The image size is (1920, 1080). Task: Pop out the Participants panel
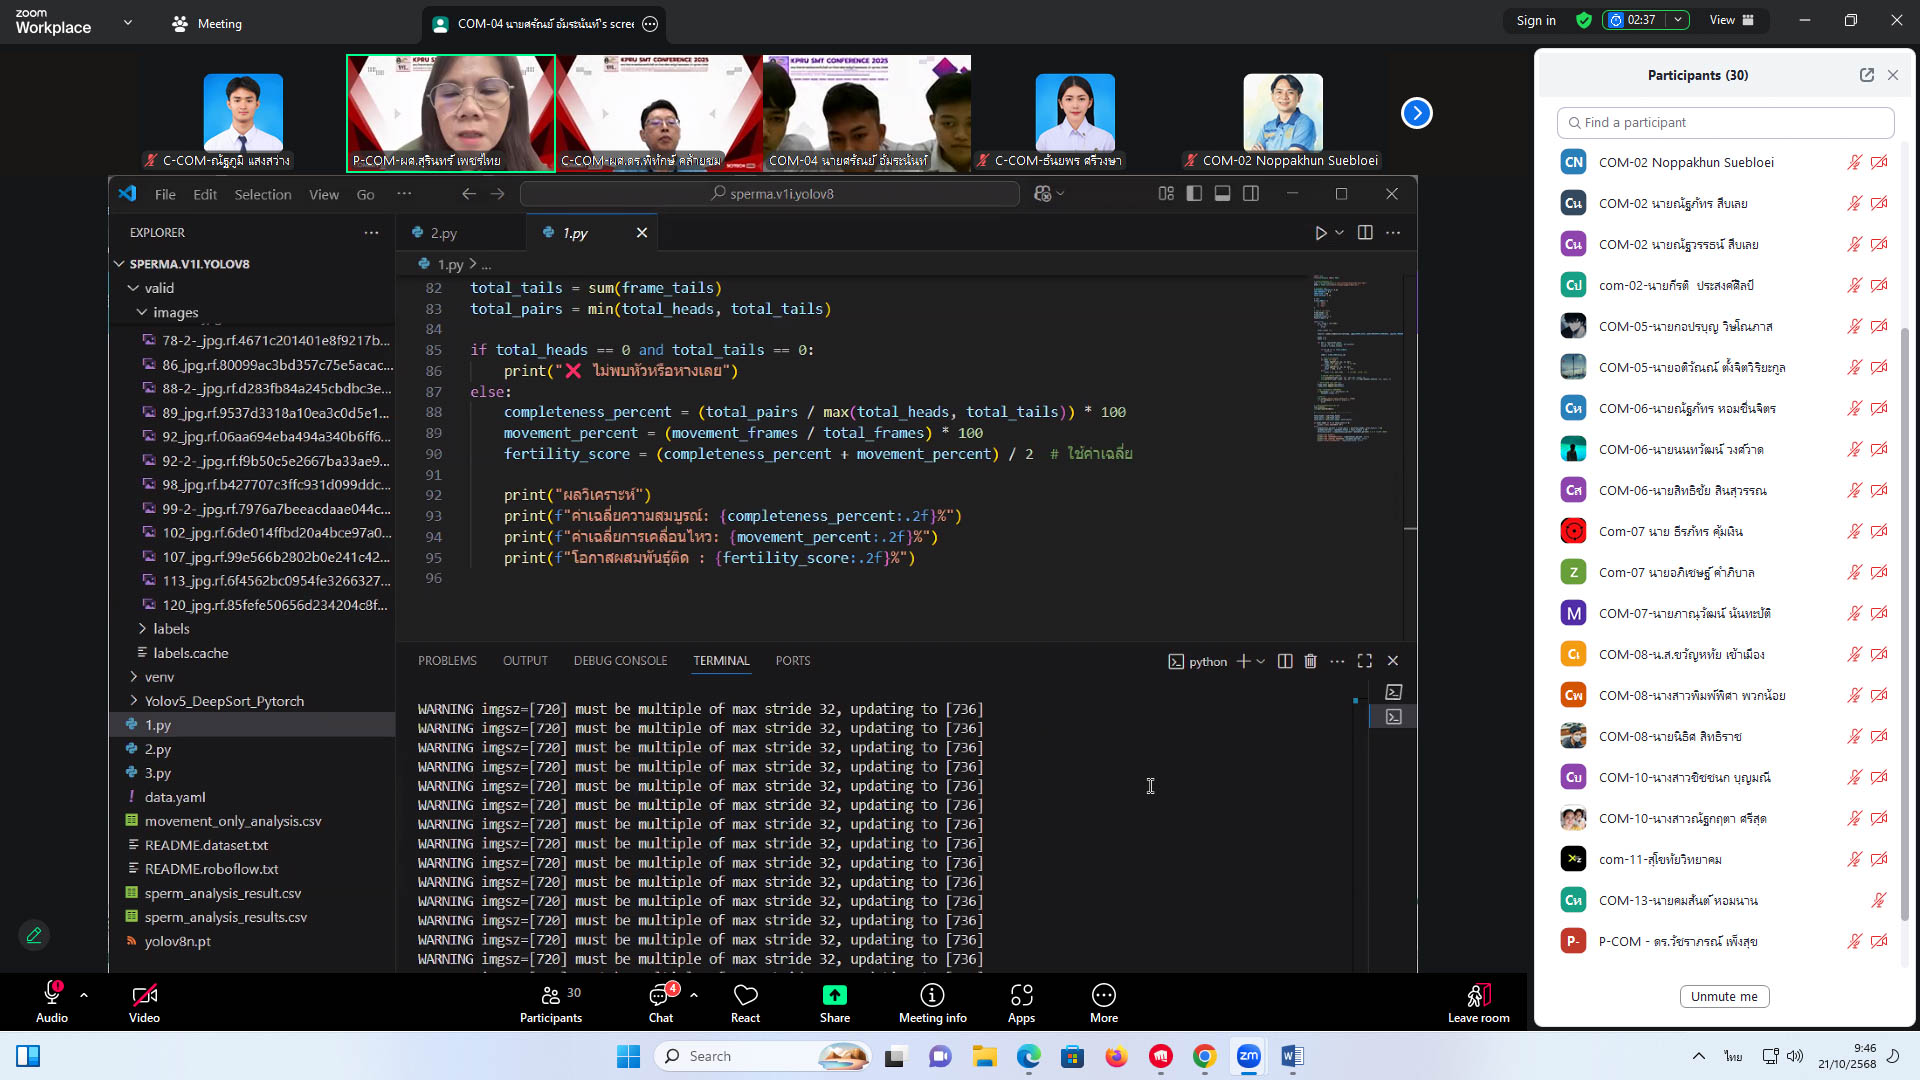click(1866, 75)
